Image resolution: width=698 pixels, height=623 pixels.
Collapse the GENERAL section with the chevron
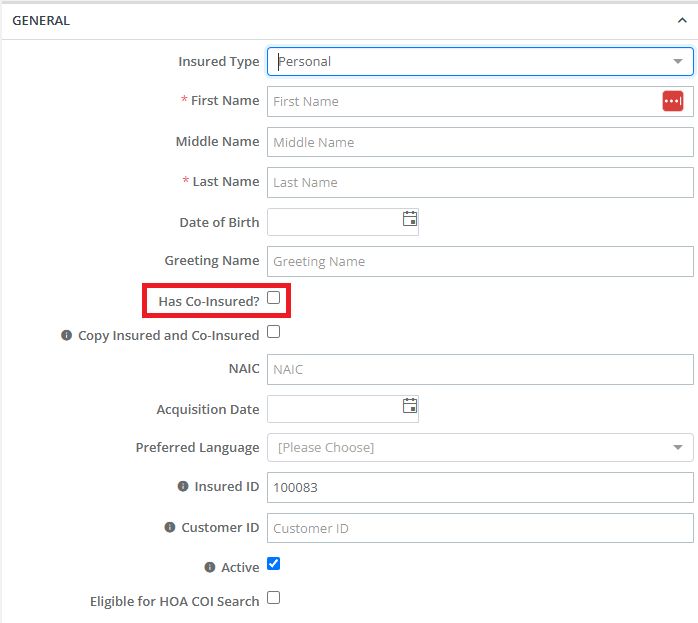coord(682,20)
